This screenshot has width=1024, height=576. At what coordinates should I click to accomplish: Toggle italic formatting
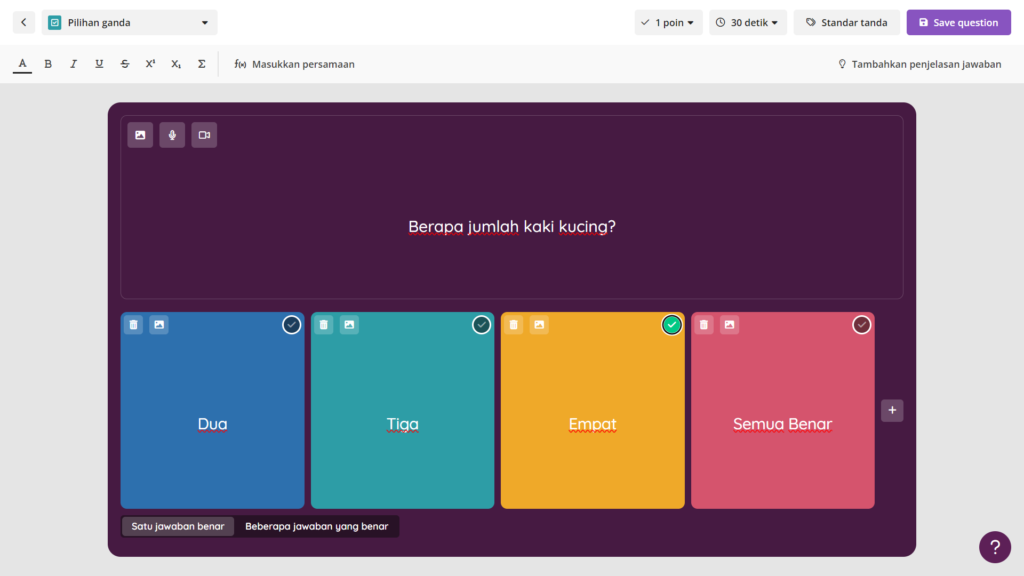pyautogui.click(x=73, y=64)
